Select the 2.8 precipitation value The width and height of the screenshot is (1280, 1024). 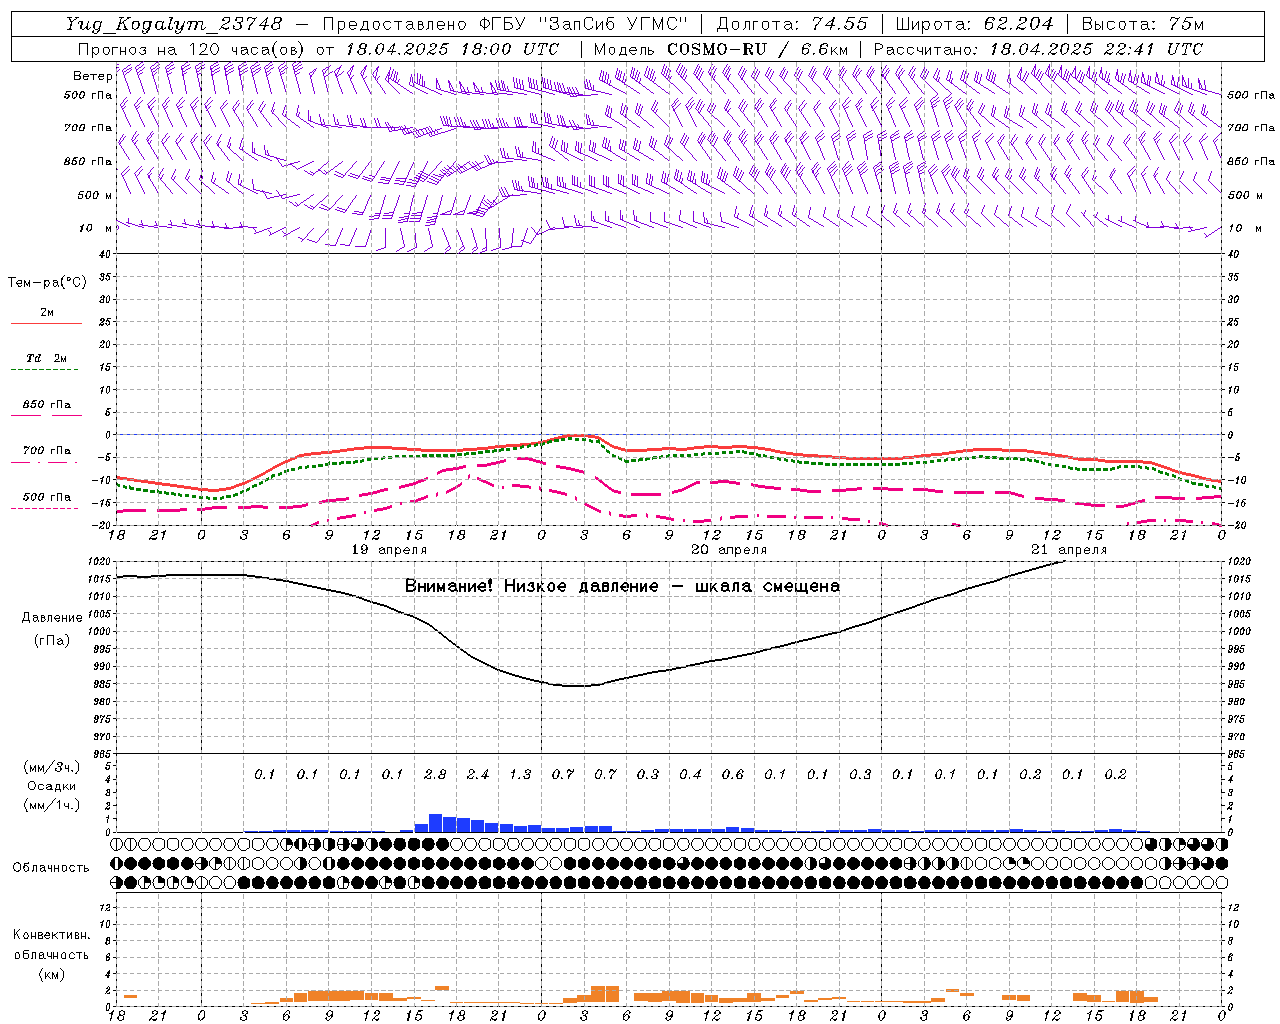coord(435,775)
